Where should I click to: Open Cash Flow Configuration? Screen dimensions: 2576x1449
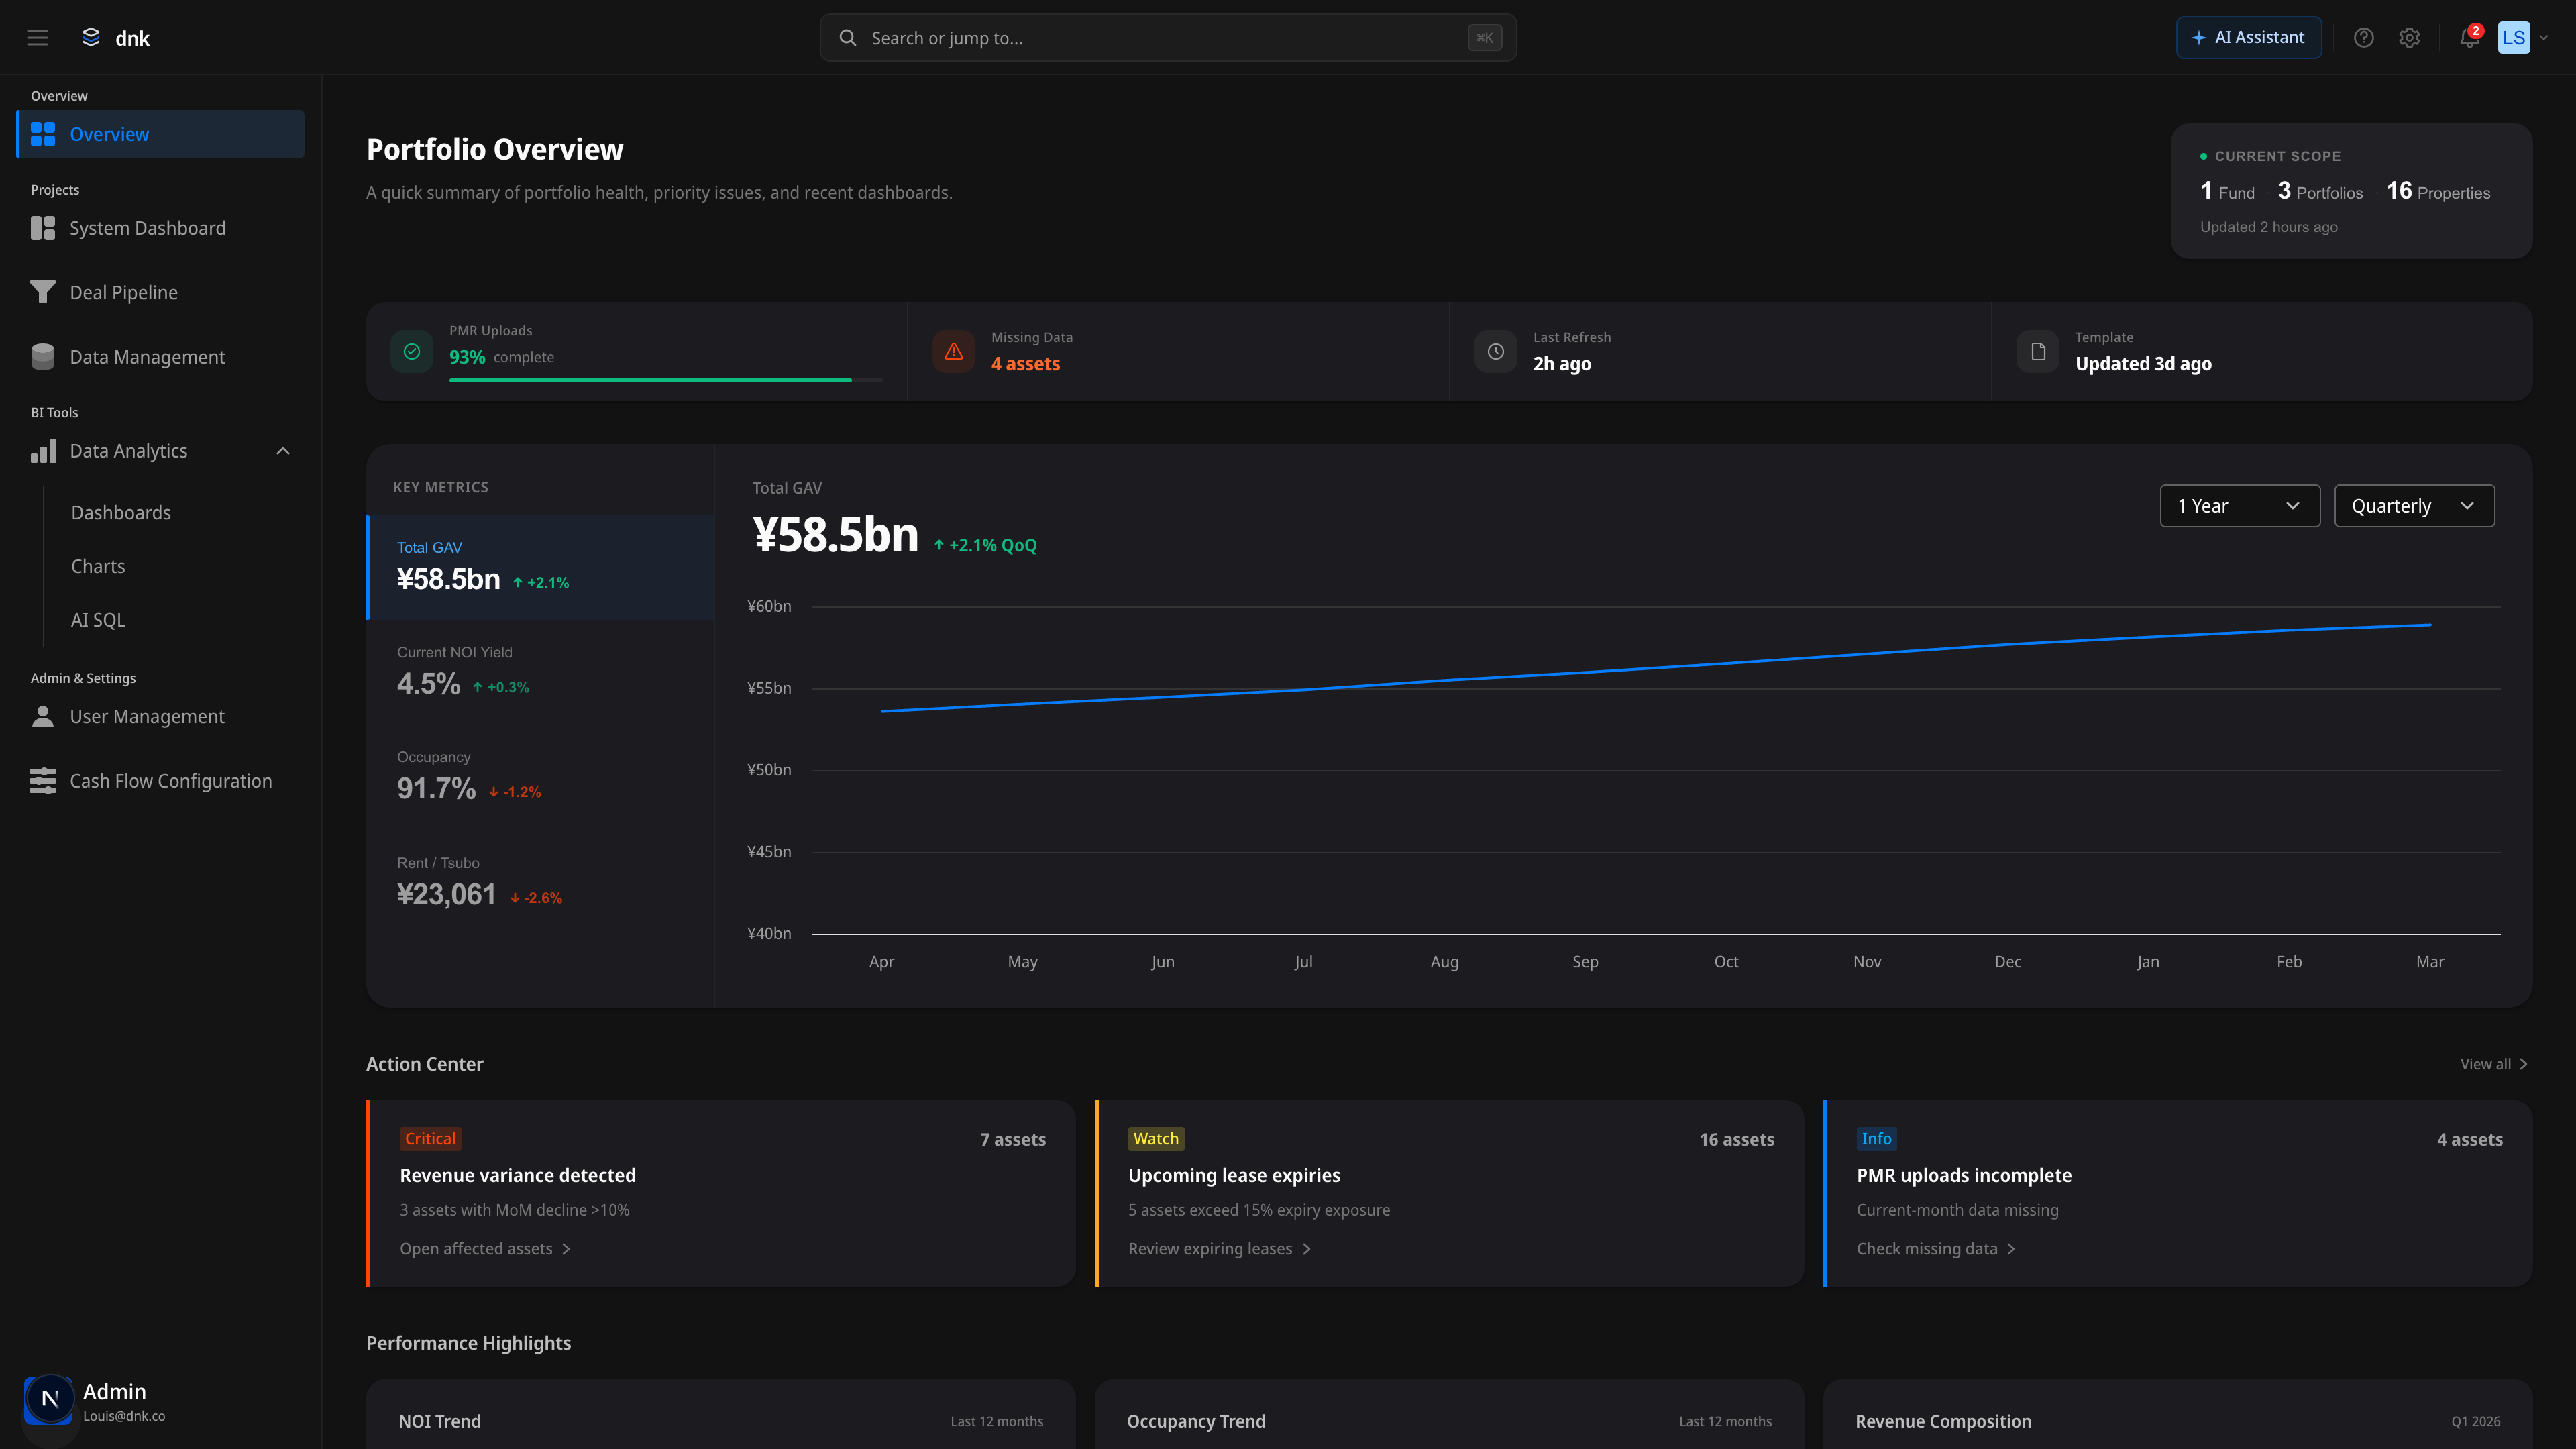[170, 781]
